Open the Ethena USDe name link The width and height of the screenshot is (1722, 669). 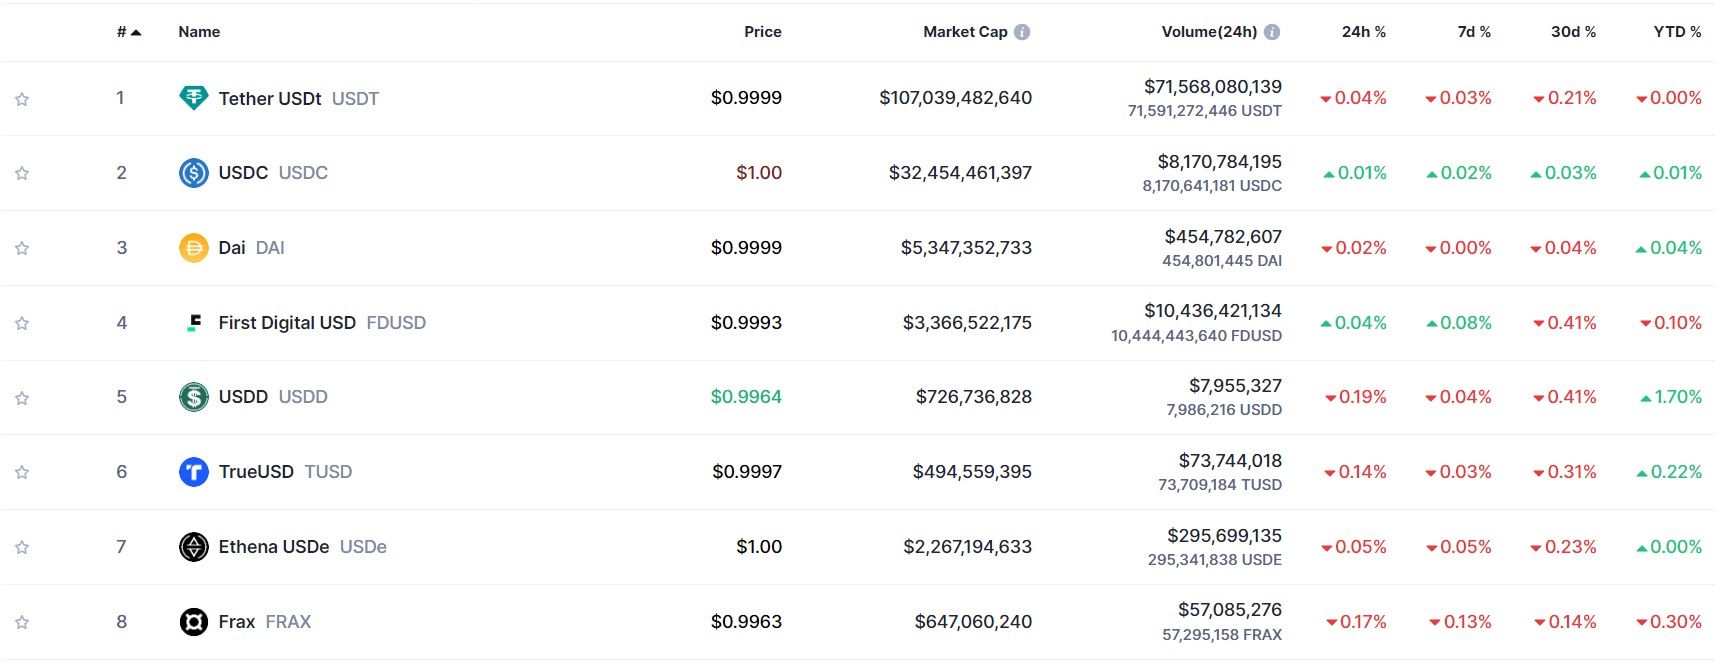point(273,547)
